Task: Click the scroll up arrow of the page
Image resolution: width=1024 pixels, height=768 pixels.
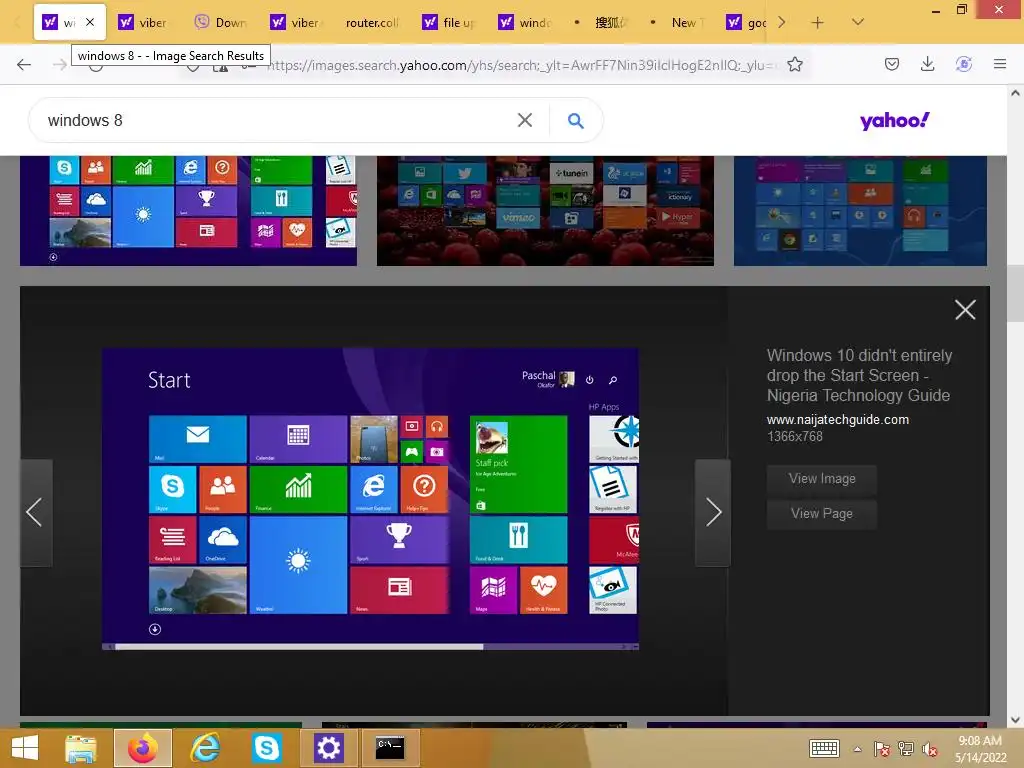Action: tap(1015, 93)
